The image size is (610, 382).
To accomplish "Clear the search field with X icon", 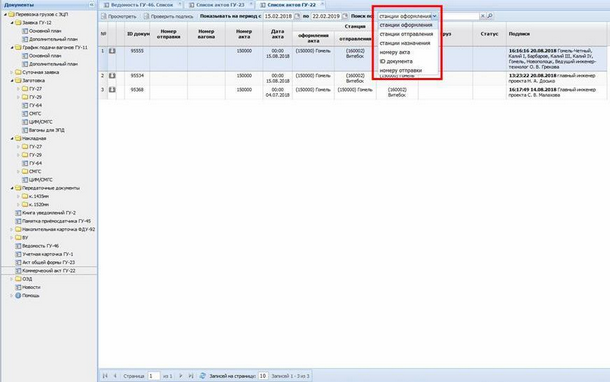I will [x=483, y=16].
